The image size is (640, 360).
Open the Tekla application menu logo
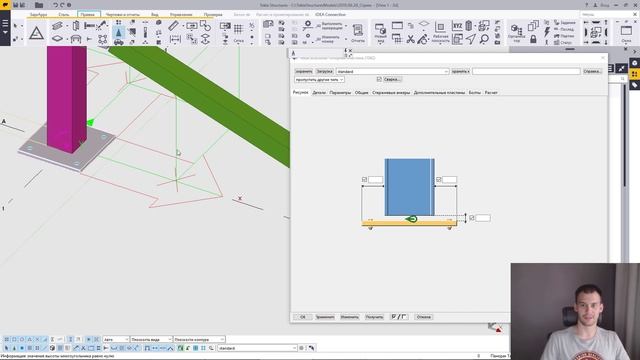(5, 5)
